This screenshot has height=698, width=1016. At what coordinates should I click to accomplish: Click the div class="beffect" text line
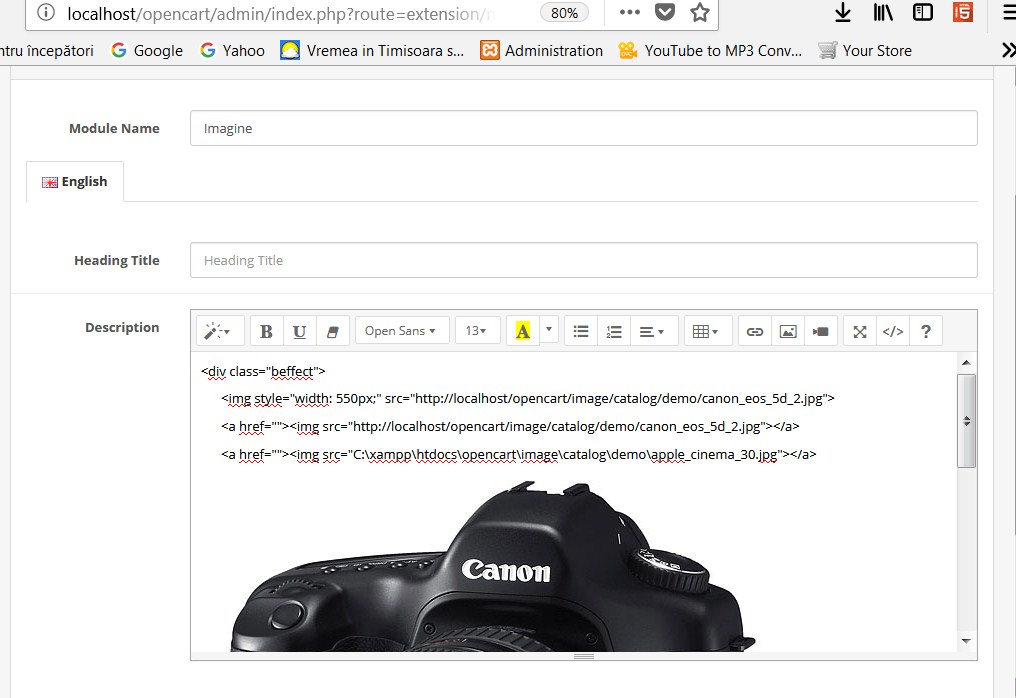[x=263, y=371]
